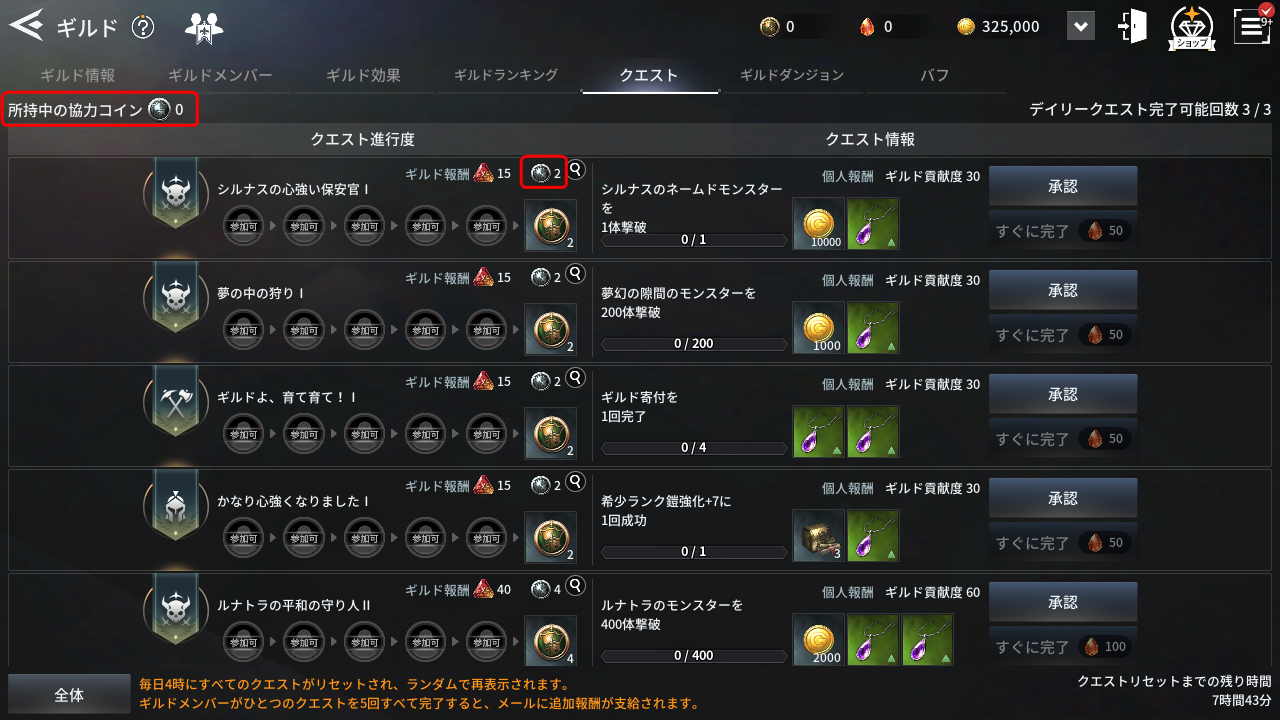Switch to the ギルドダンジョン tab

(x=791, y=75)
